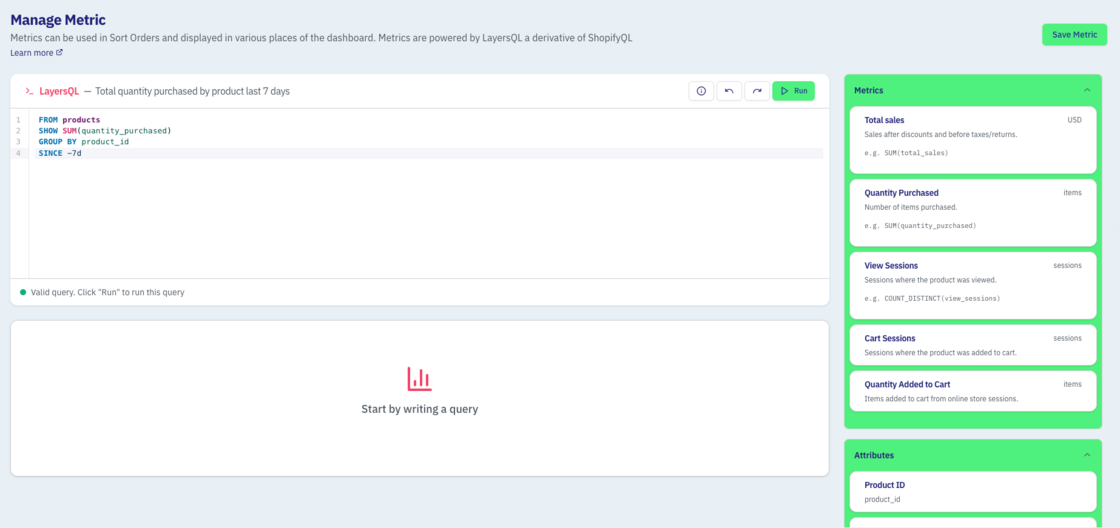This screenshot has width=1120, height=528.
Task: Select the Product ID attribute card
Action: pyautogui.click(x=973, y=492)
